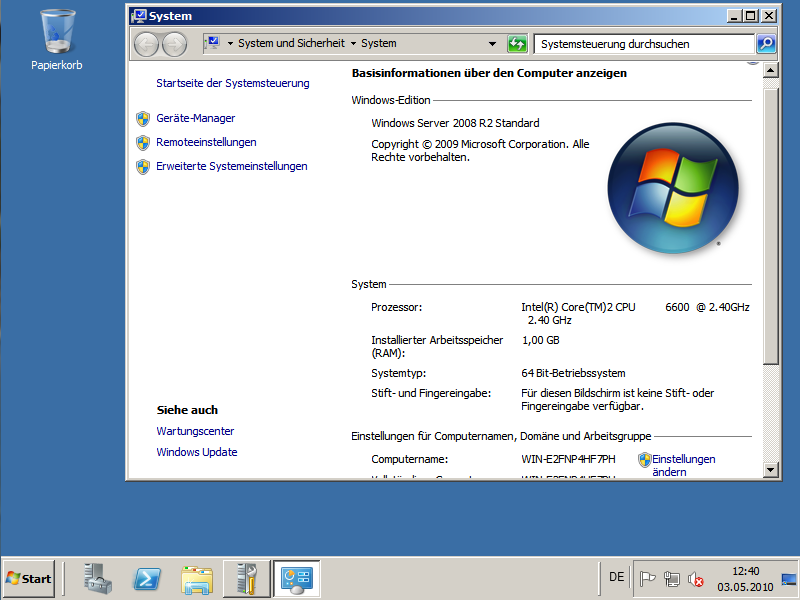Image resolution: width=800 pixels, height=600 pixels.
Task: Click the muted volume tray icon
Action: (x=695, y=579)
